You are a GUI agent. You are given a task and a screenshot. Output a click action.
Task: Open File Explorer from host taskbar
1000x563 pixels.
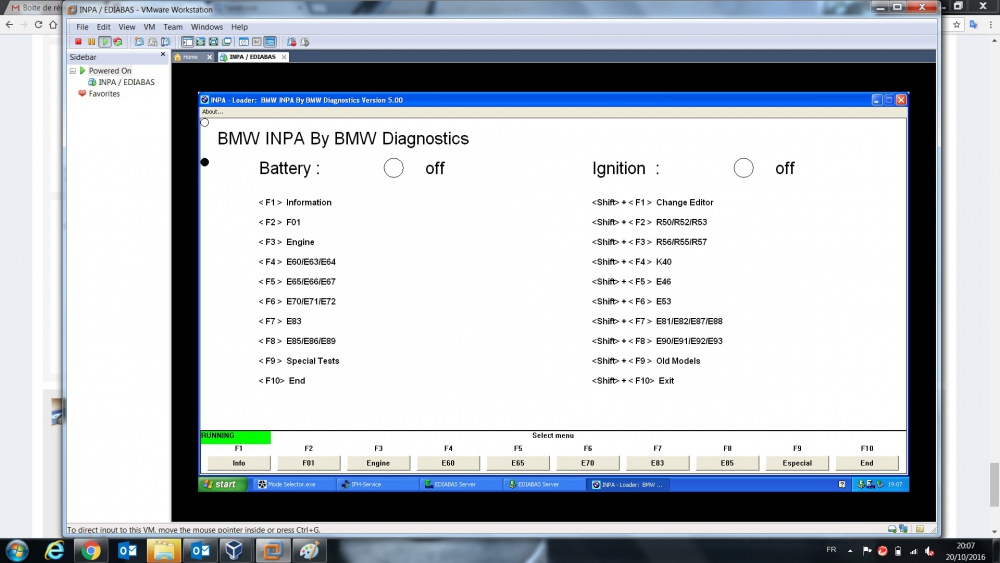[163, 550]
